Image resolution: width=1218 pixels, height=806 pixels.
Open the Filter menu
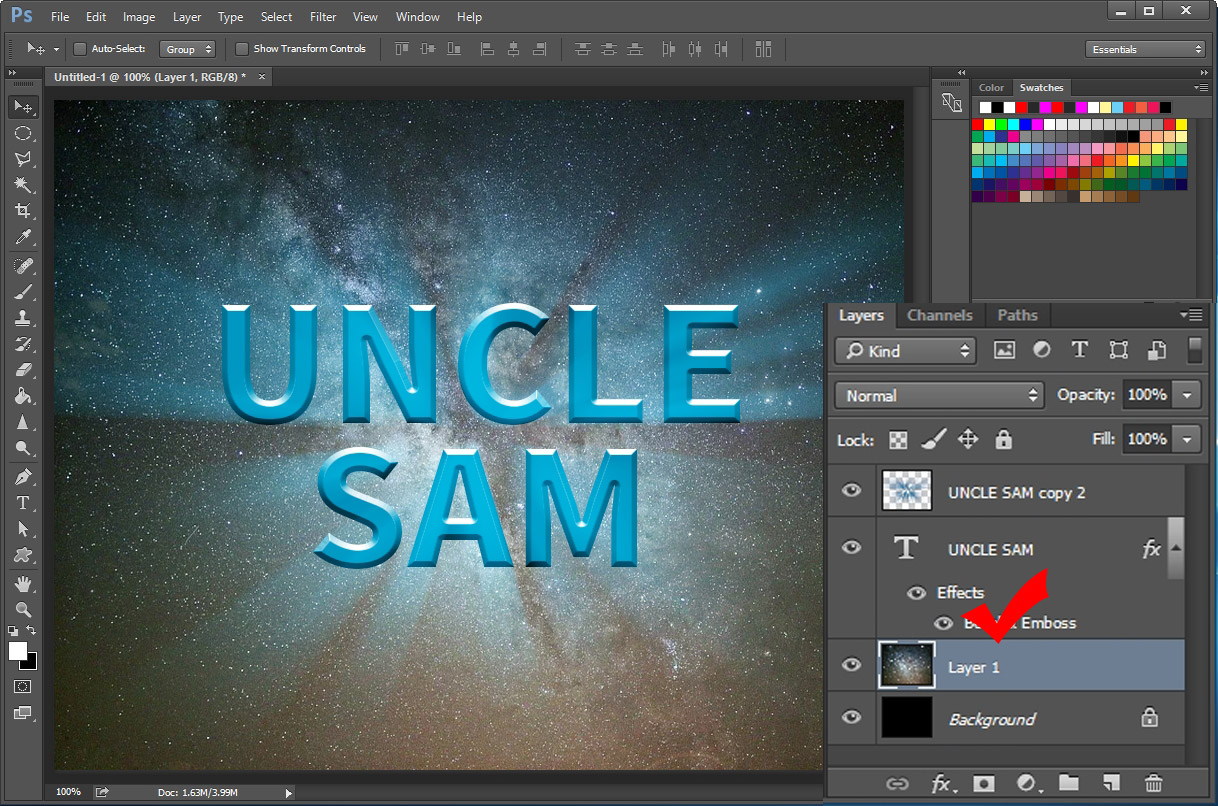[x=323, y=17]
